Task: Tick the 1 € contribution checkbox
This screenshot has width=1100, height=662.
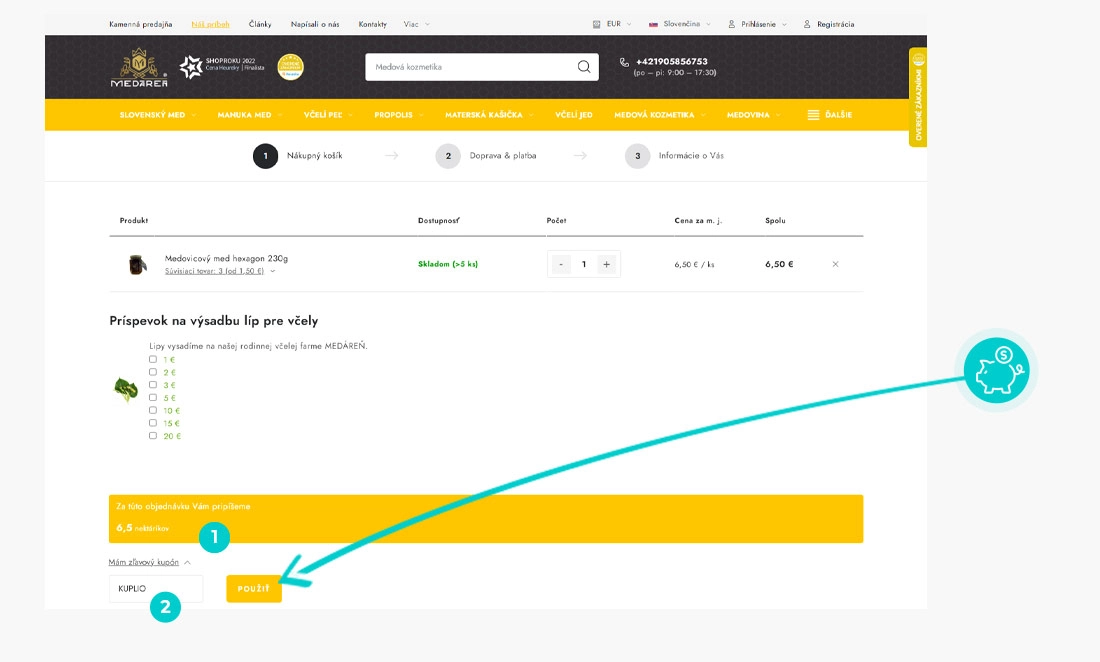Action: 153,359
